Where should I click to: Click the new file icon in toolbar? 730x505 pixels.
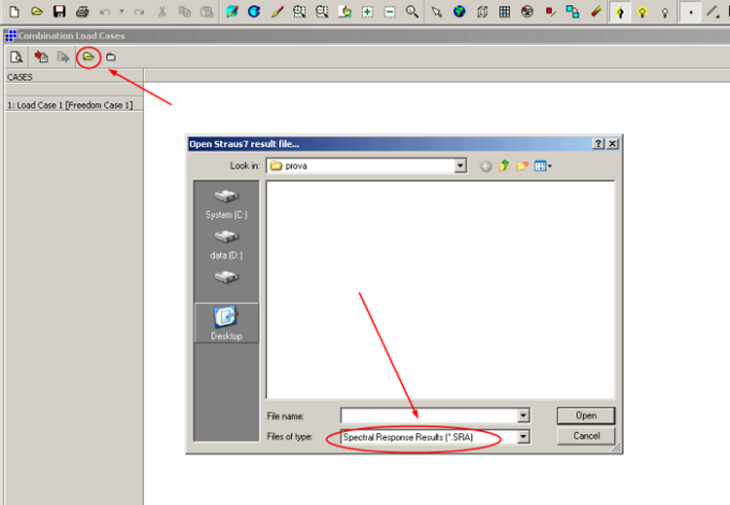(x=14, y=12)
